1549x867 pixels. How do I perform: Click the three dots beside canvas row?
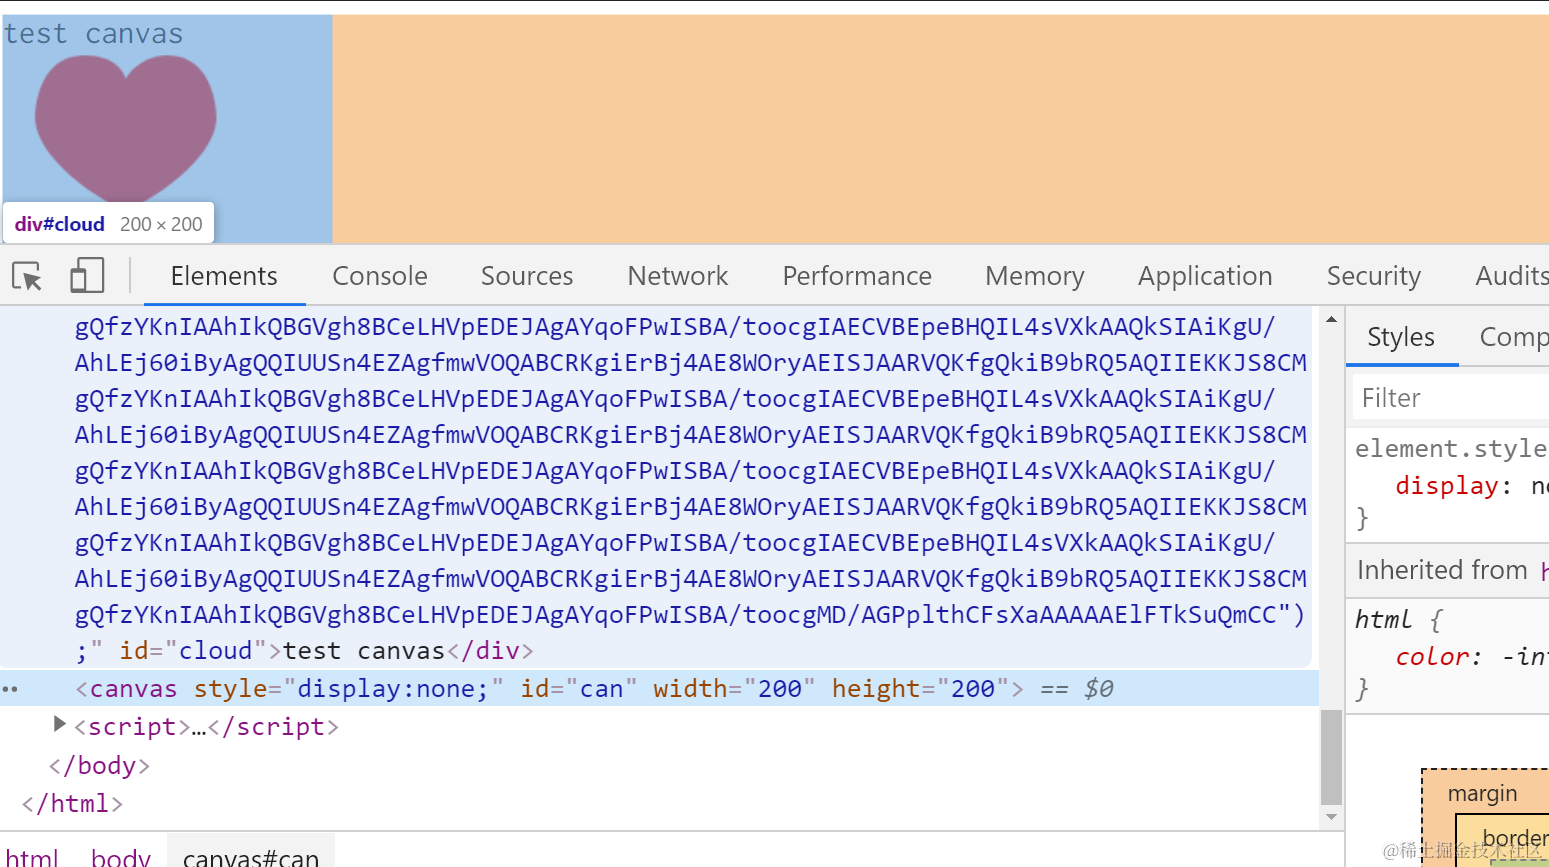(x=10, y=689)
